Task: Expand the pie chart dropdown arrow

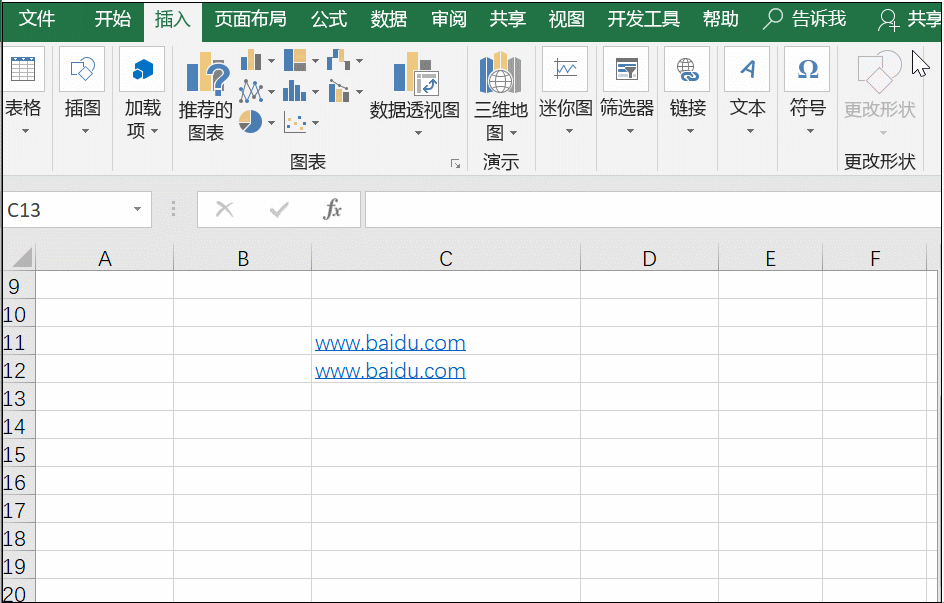Action: (x=271, y=123)
